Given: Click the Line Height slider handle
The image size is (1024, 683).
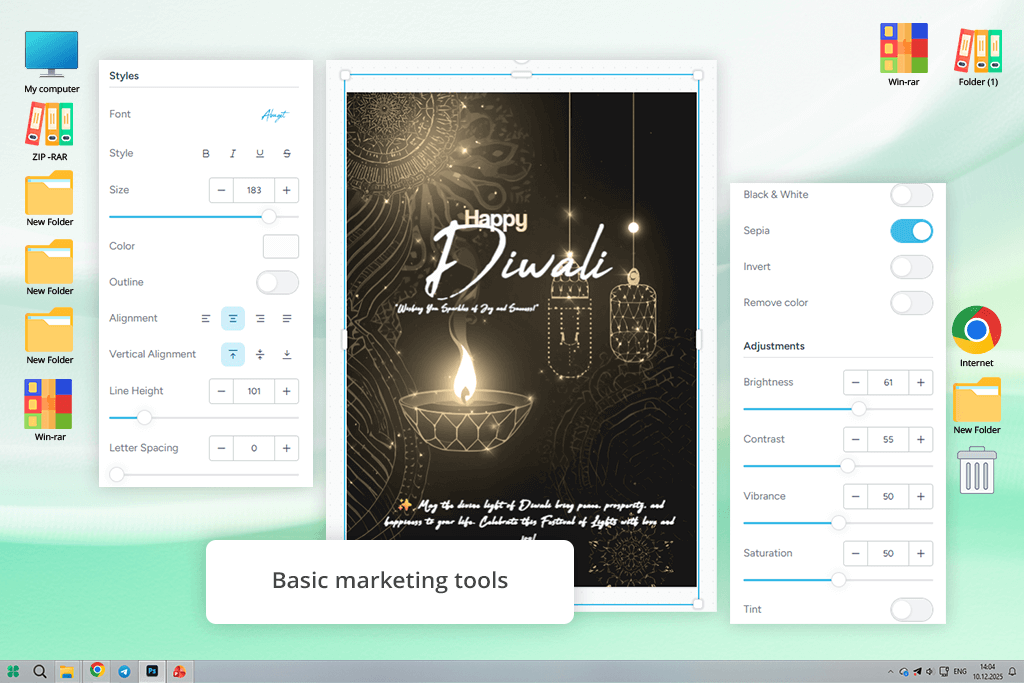Looking at the screenshot, I should (144, 417).
